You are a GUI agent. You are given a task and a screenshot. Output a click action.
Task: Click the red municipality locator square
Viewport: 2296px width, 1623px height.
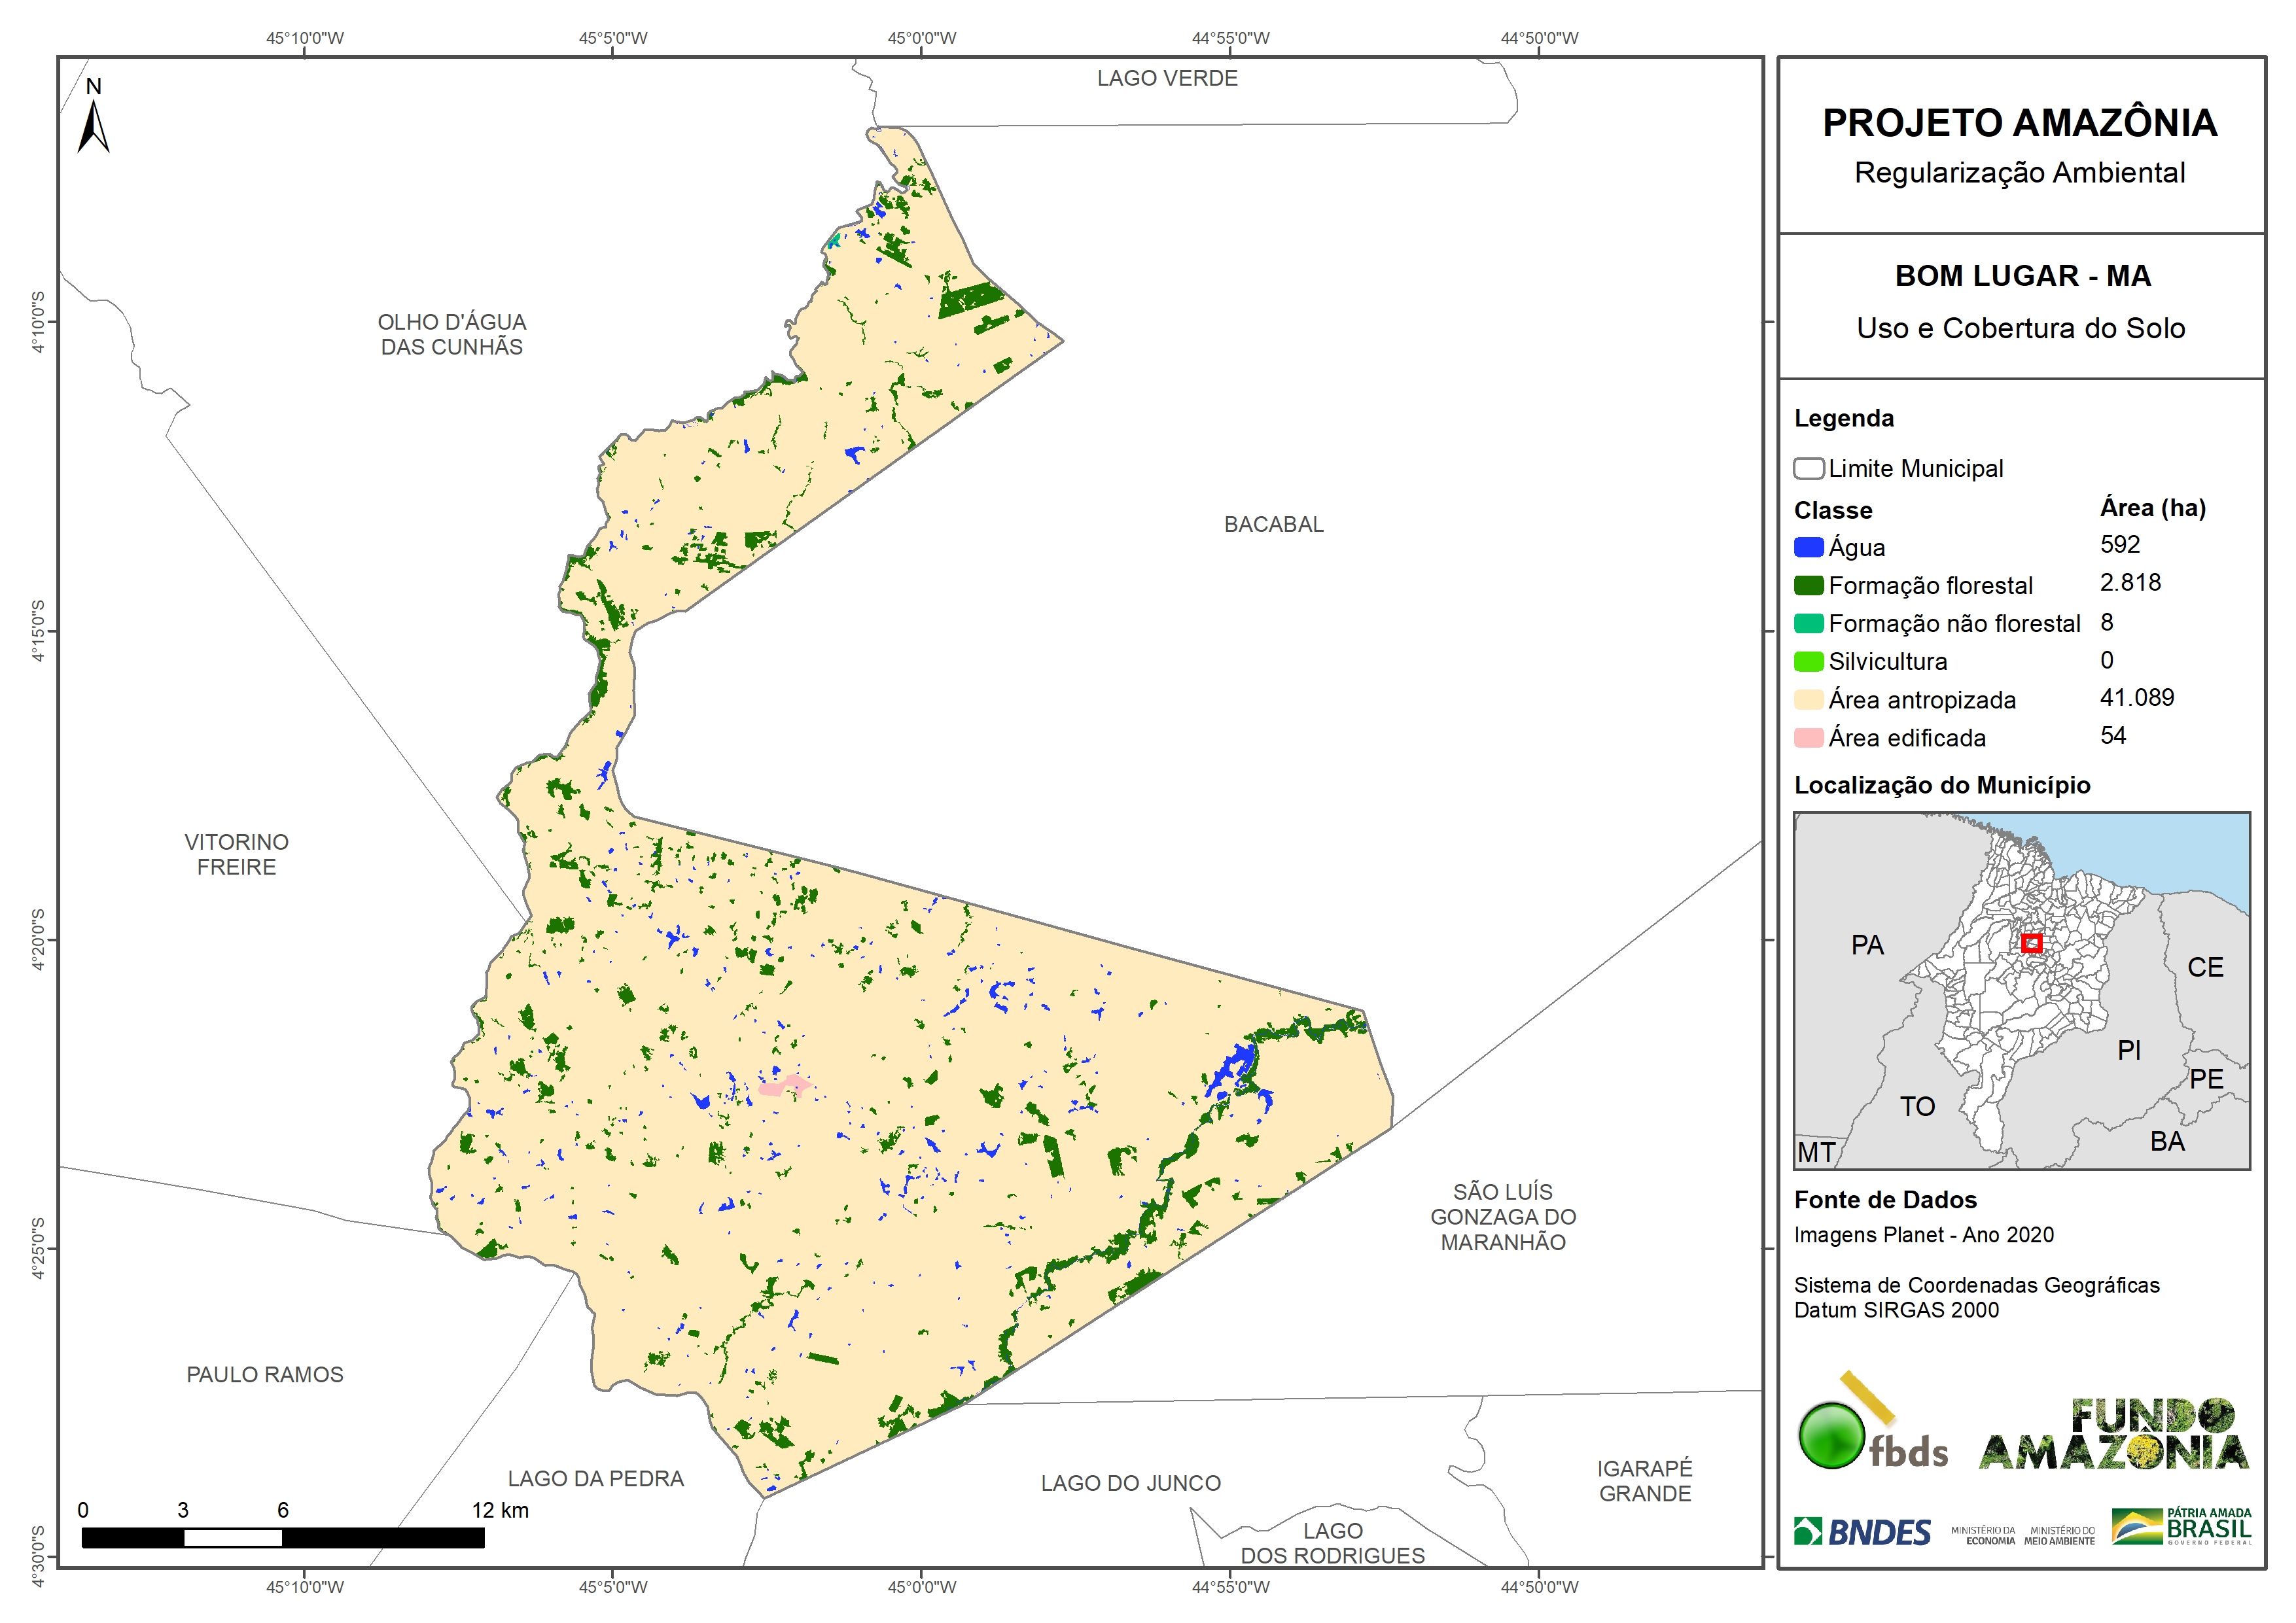[2031, 943]
